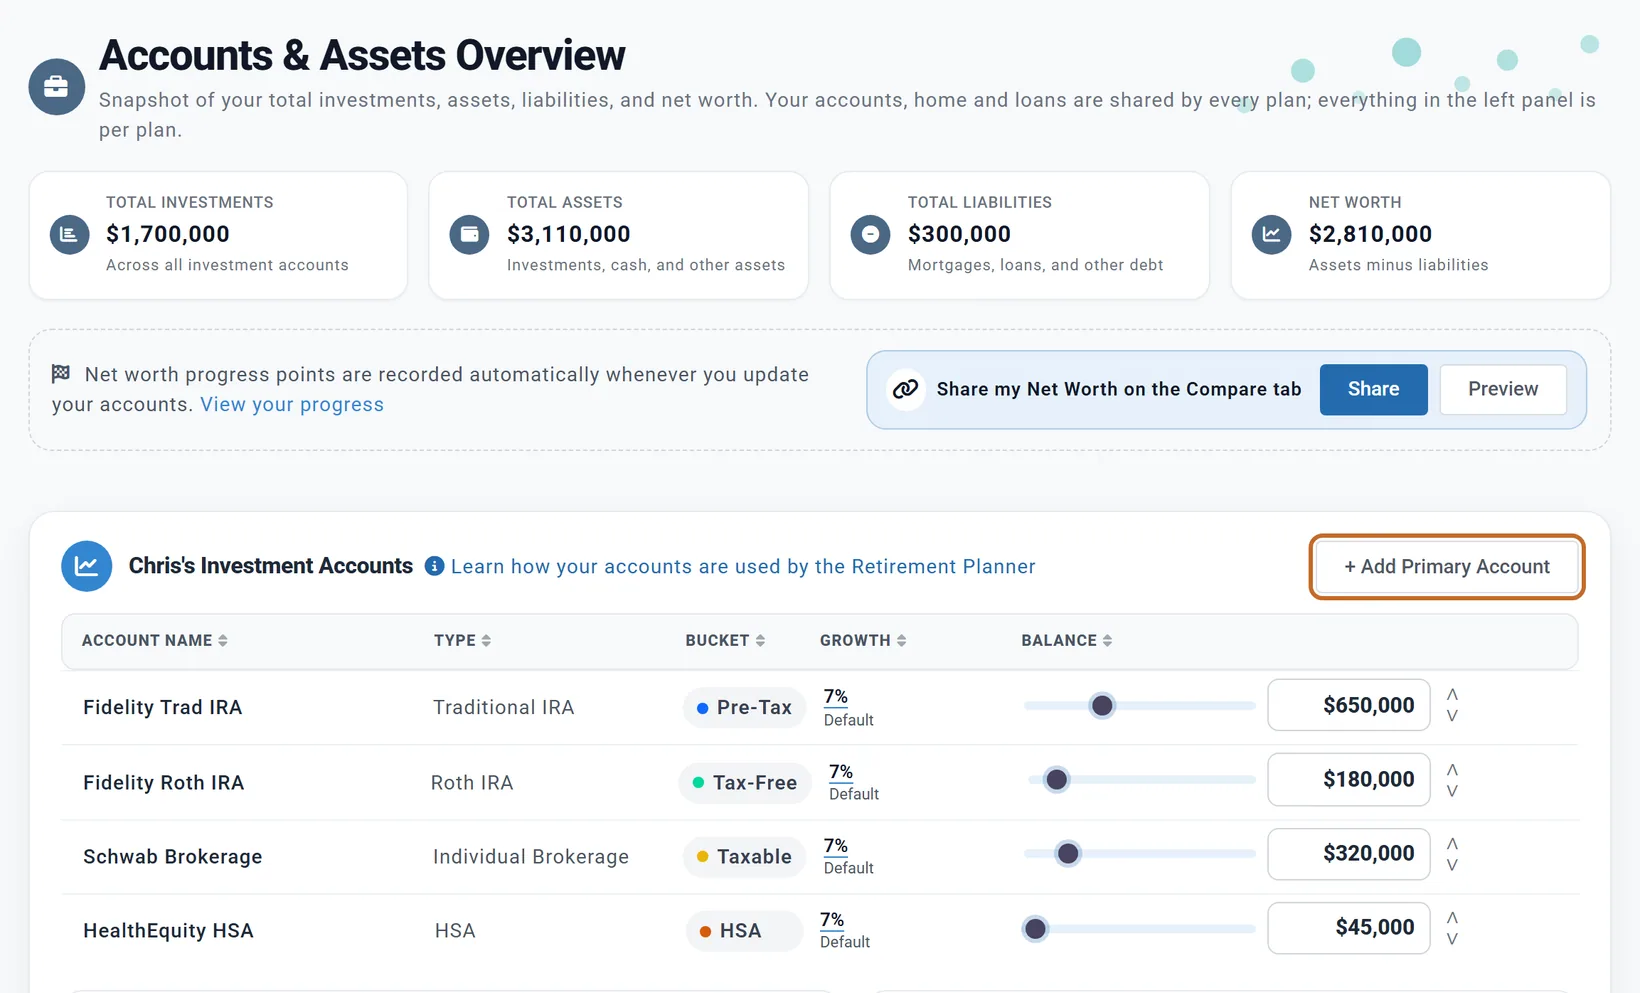Viewport: 1640px width, 993px height.
Task: Sort table by Balance column
Action: click(x=1067, y=640)
